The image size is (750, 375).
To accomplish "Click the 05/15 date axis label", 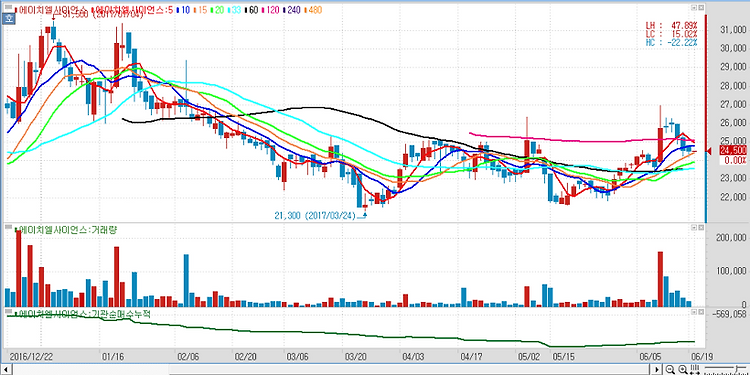I will pyautogui.click(x=563, y=356).
